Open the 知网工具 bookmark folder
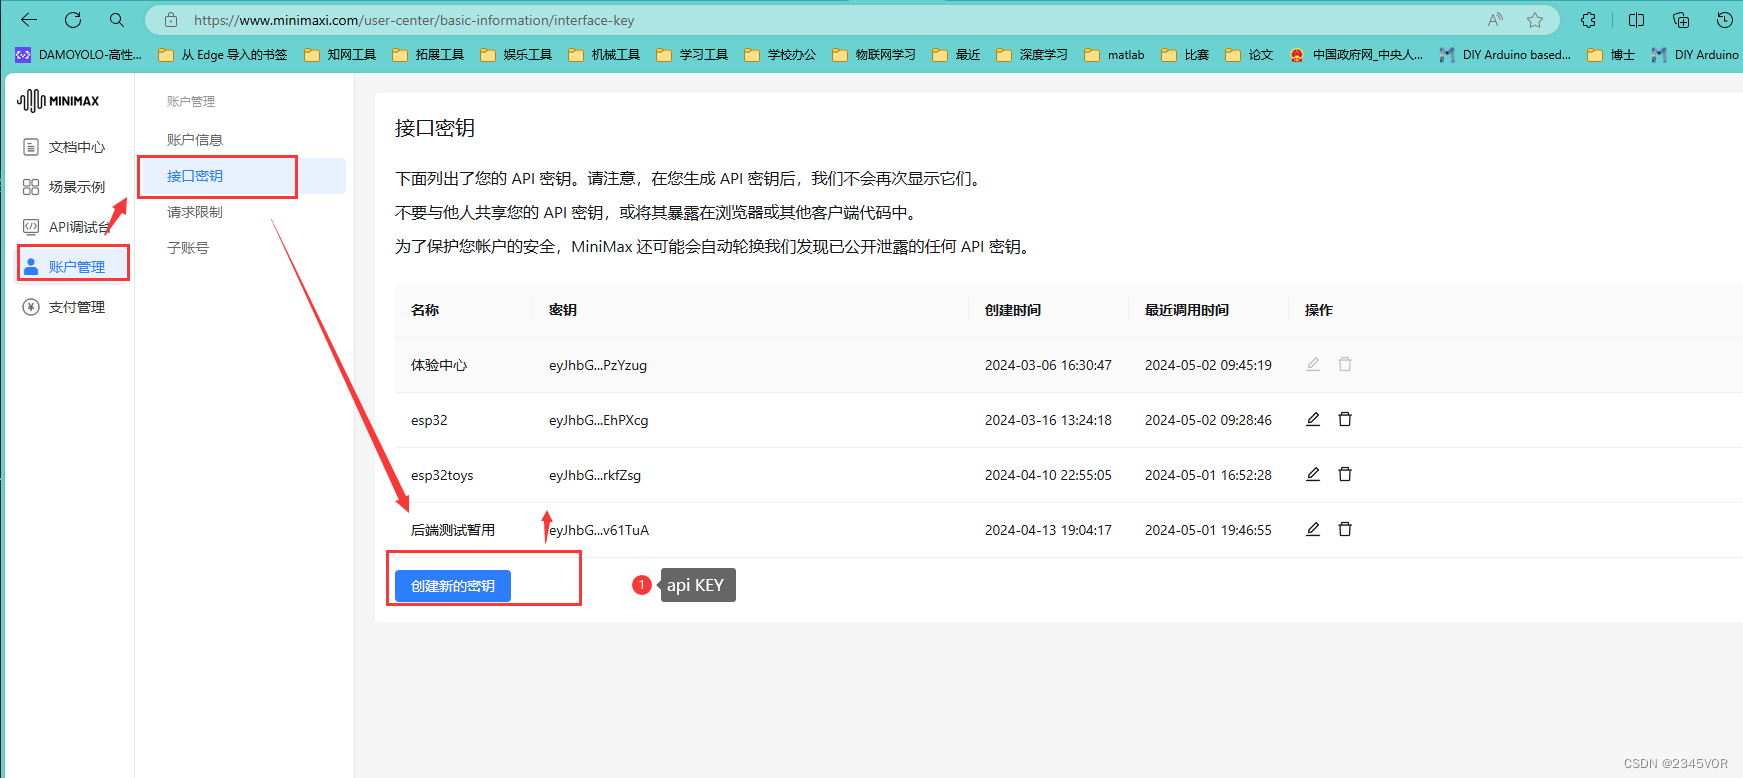This screenshot has height=778, width=1743. (341, 55)
